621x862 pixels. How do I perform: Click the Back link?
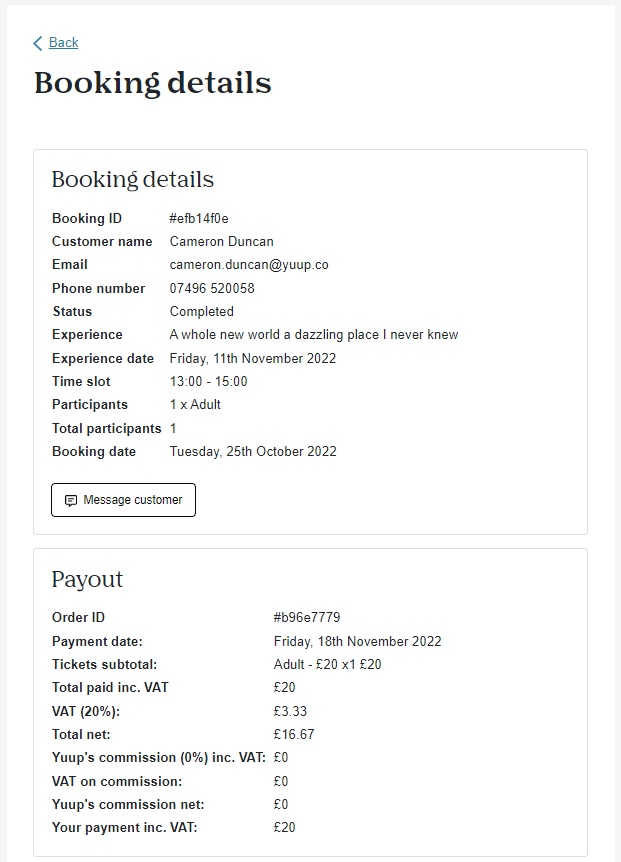[x=63, y=42]
